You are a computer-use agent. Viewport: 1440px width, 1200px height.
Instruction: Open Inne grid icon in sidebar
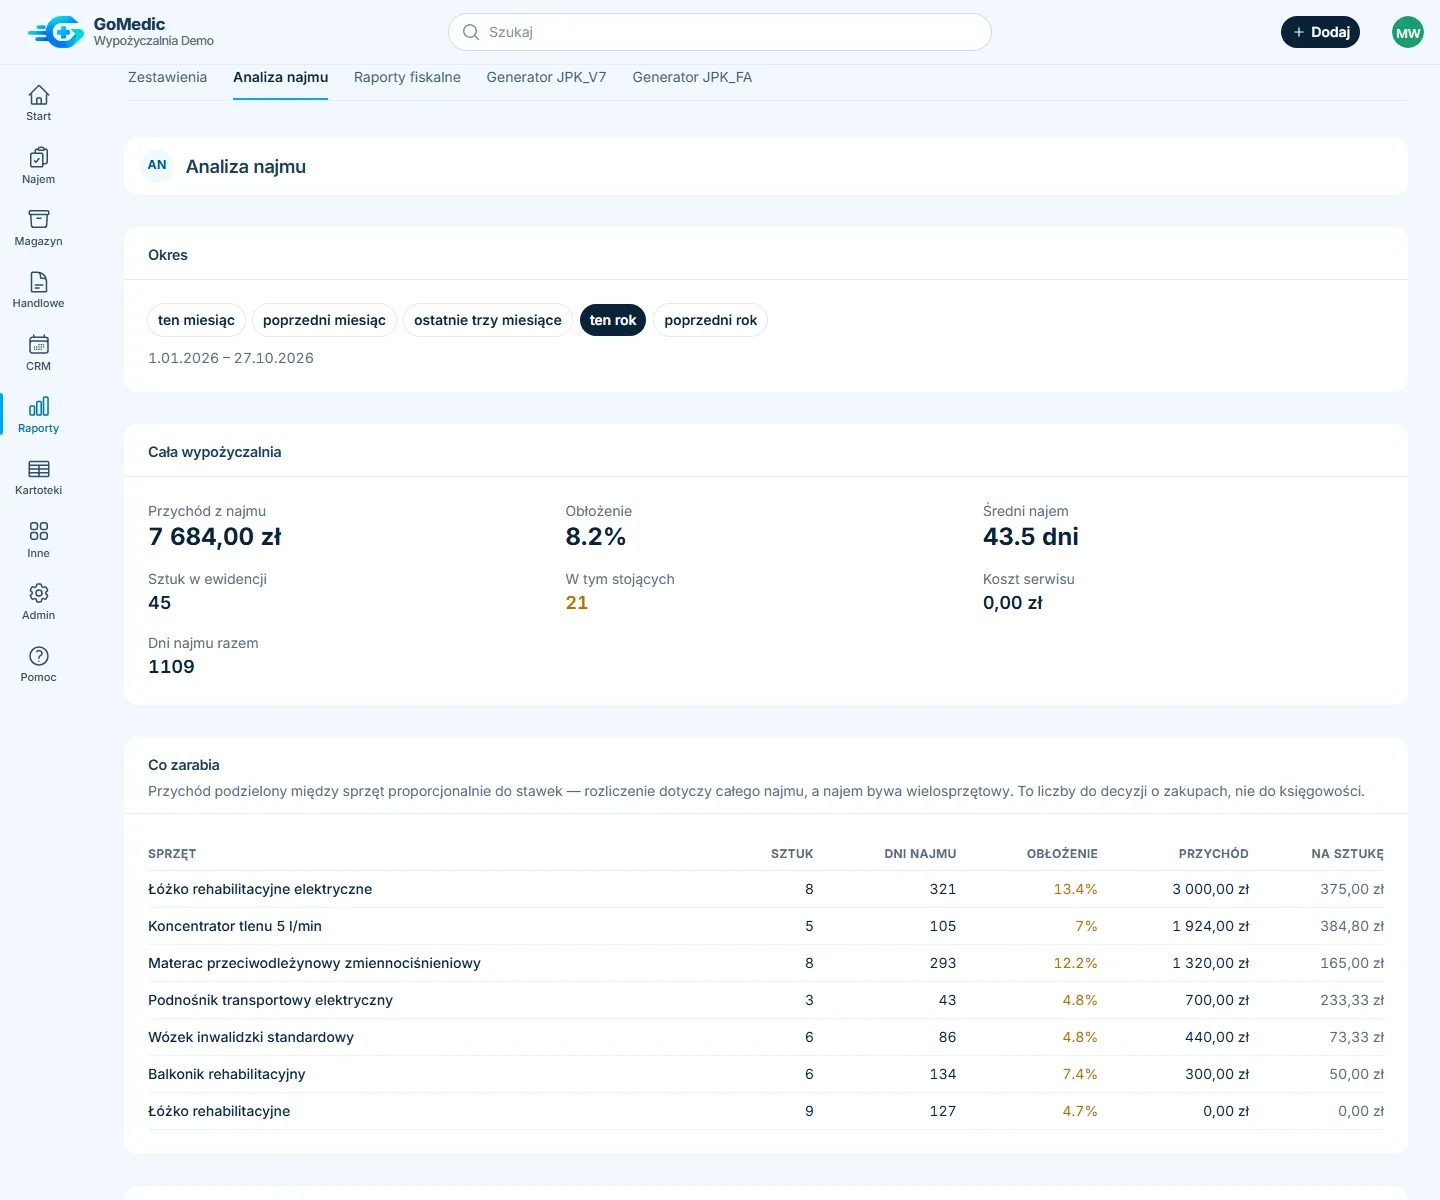(x=38, y=531)
